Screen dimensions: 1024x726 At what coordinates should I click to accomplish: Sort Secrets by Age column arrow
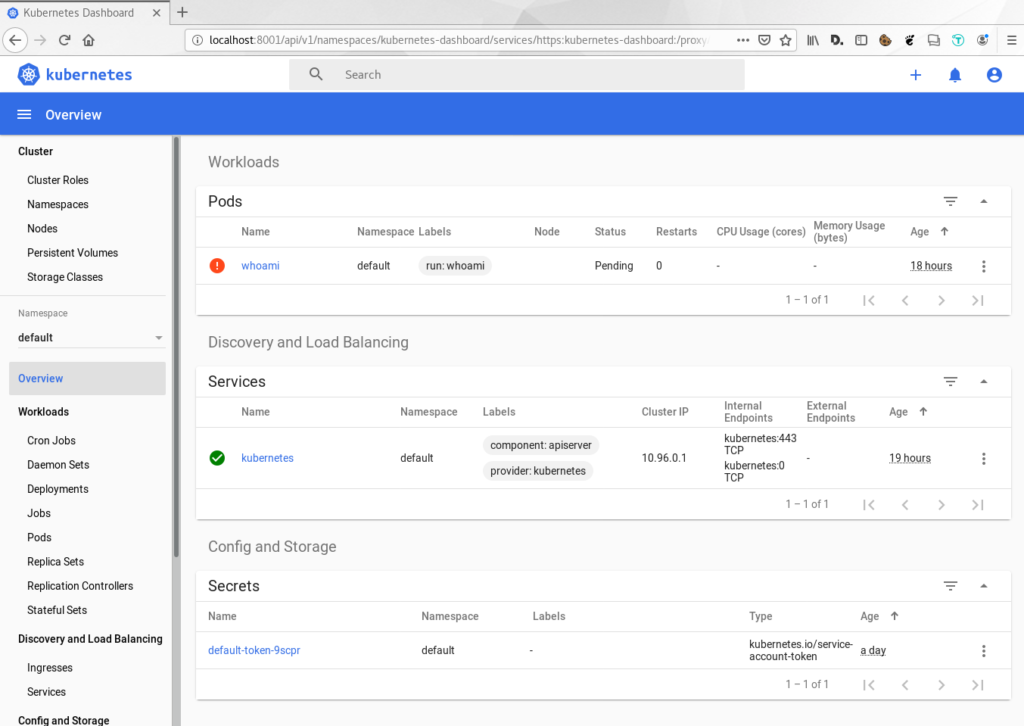tap(895, 616)
